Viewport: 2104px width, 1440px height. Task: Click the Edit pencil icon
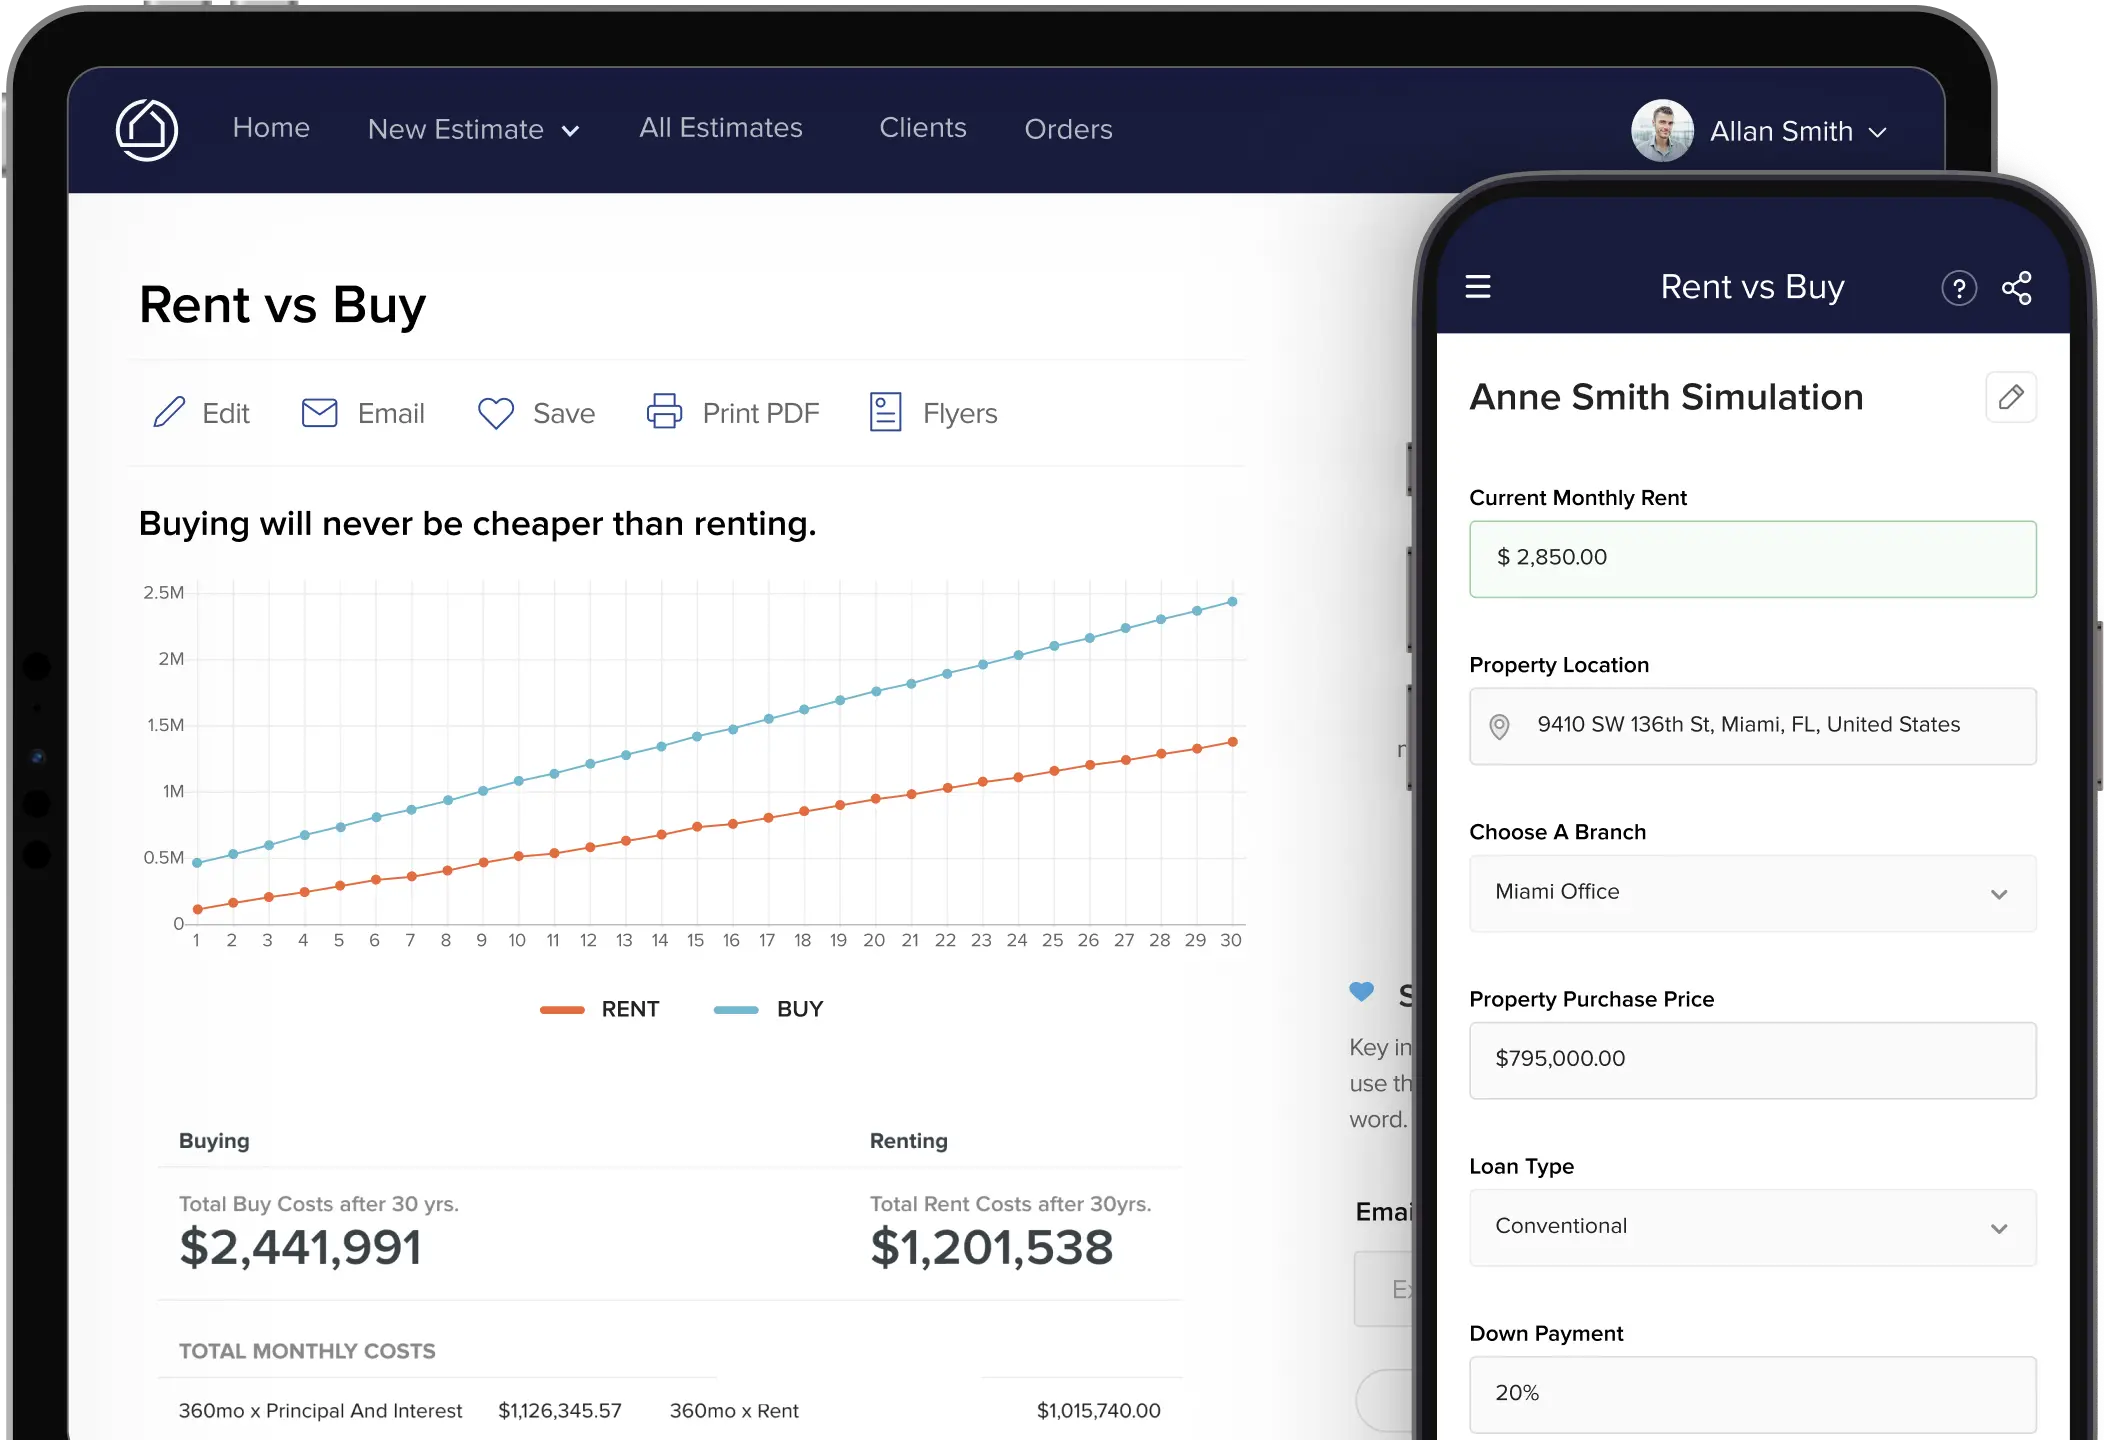169,412
